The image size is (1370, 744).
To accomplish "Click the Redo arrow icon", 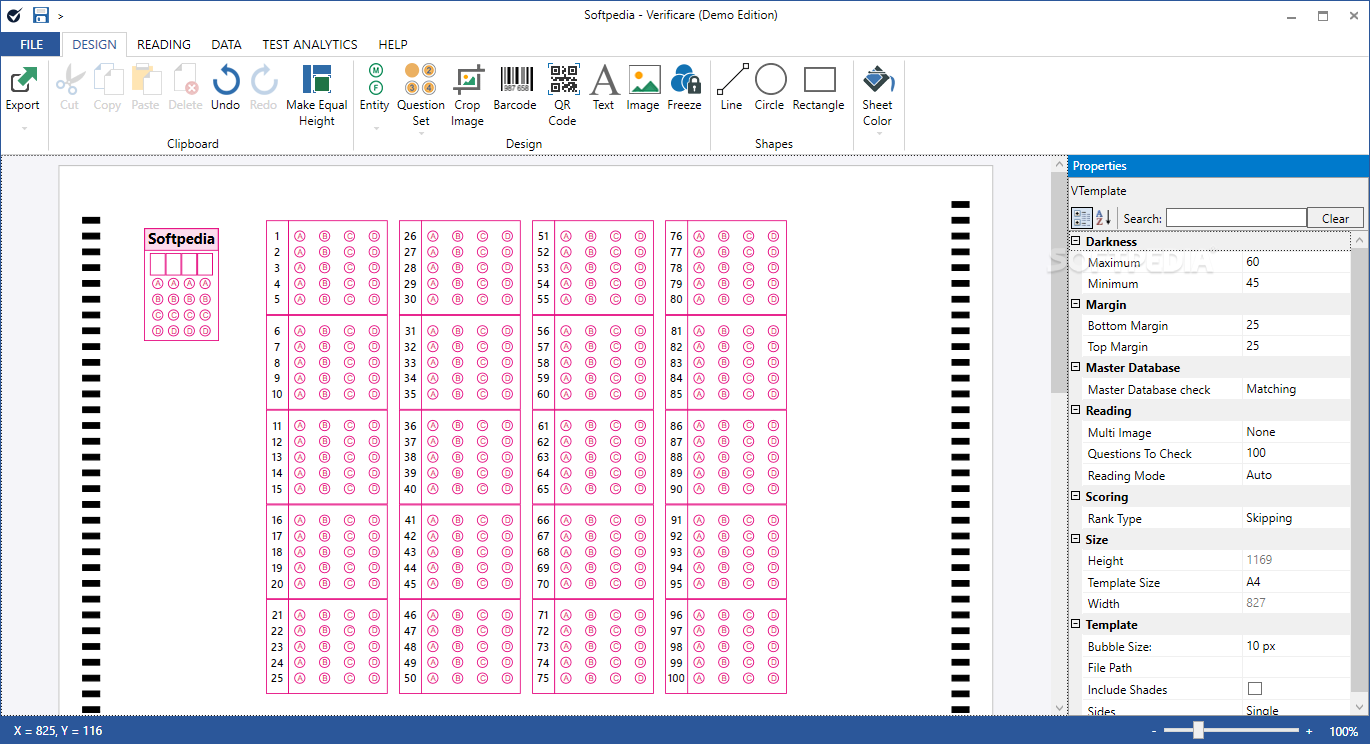I will point(263,80).
